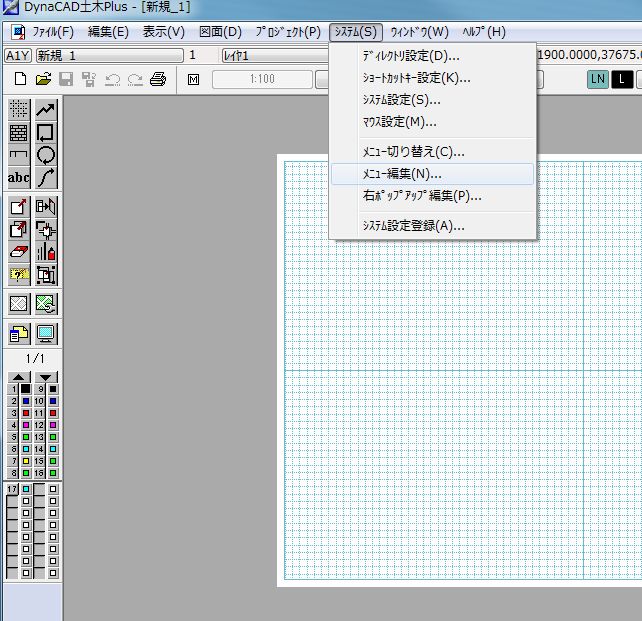This screenshot has width=642, height=621.
Task: Open the 編集(E) menu
Action: tap(108, 32)
